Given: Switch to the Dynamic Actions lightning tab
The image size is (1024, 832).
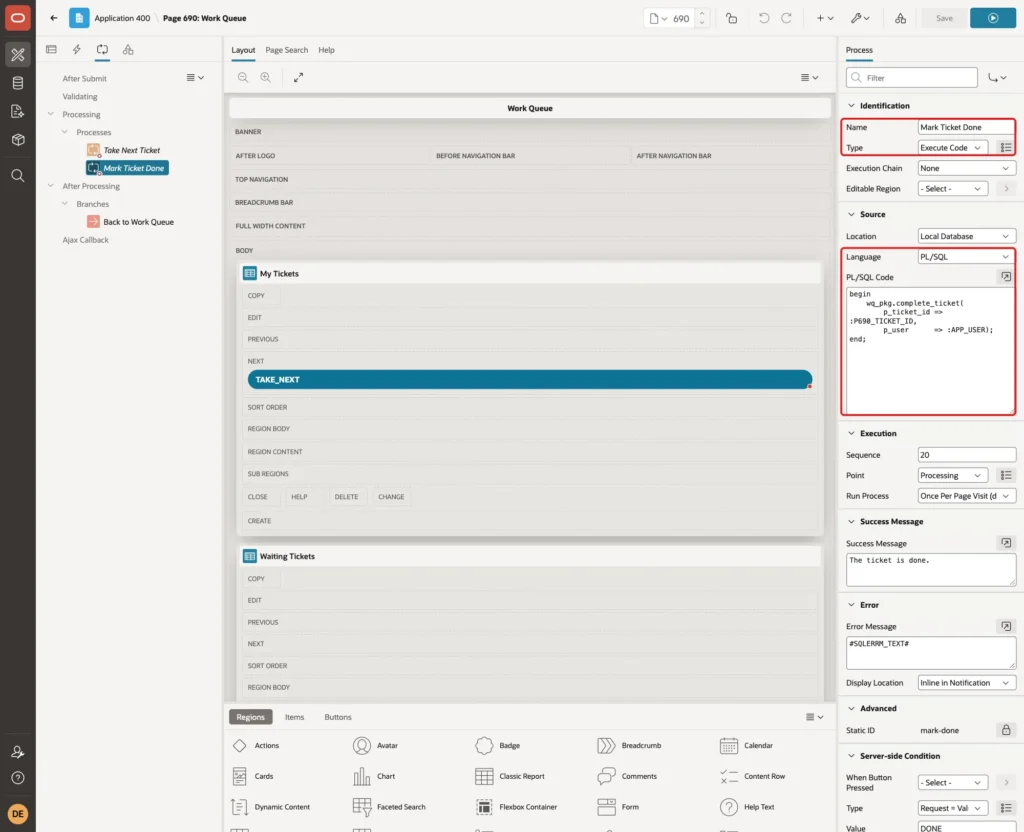Looking at the screenshot, I should 77,50.
